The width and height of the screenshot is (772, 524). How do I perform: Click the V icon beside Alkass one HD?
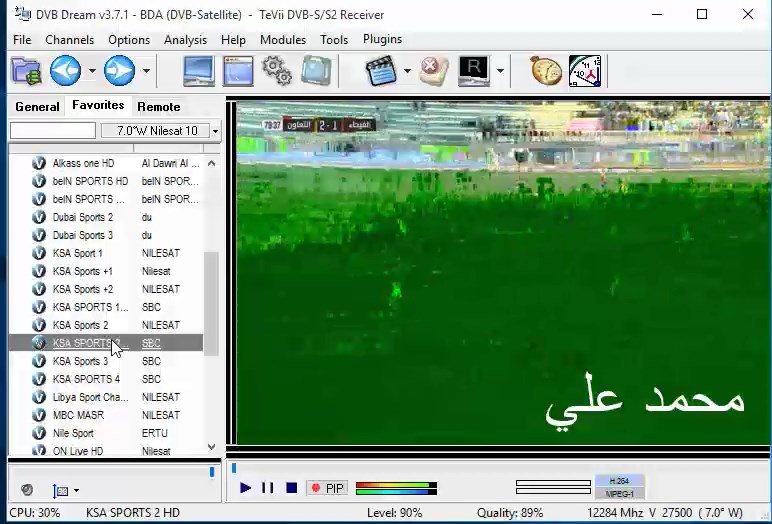click(39, 163)
